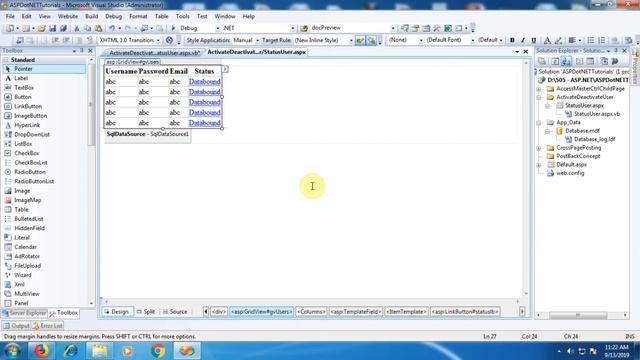Save the current file with the Save icon
The height and width of the screenshot is (360, 640).
coord(52,28)
